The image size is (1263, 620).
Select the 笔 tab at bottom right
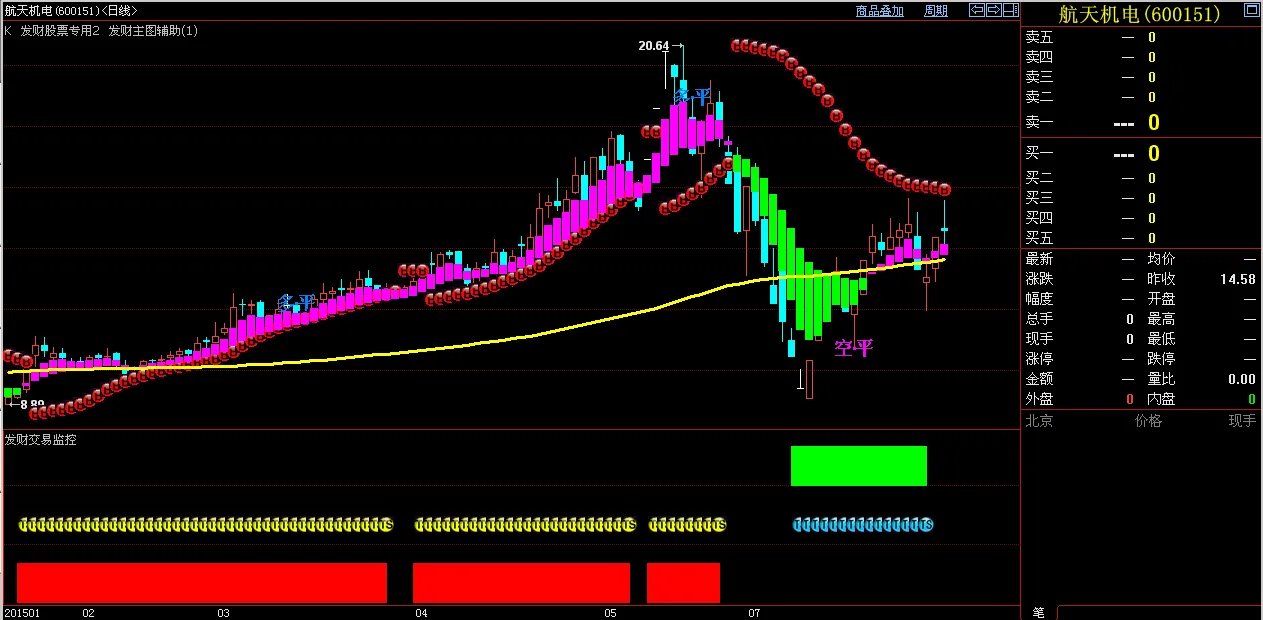[x=1038, y=612]
